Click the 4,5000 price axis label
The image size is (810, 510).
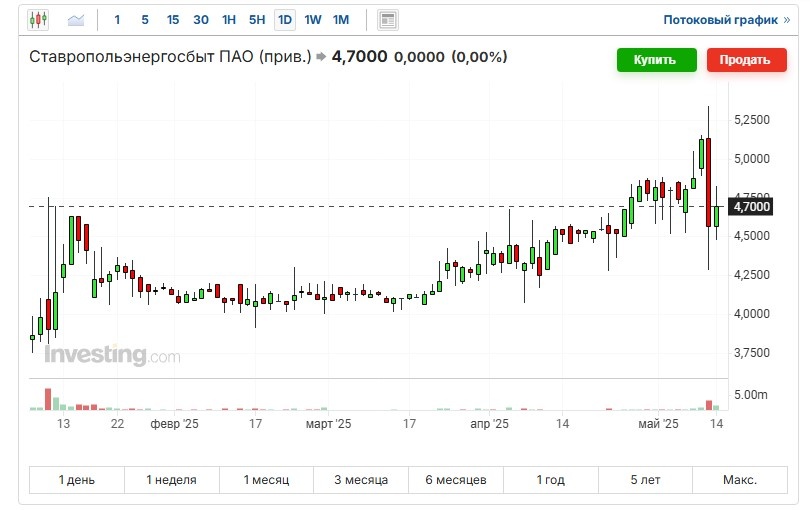[x=752, y=236]
